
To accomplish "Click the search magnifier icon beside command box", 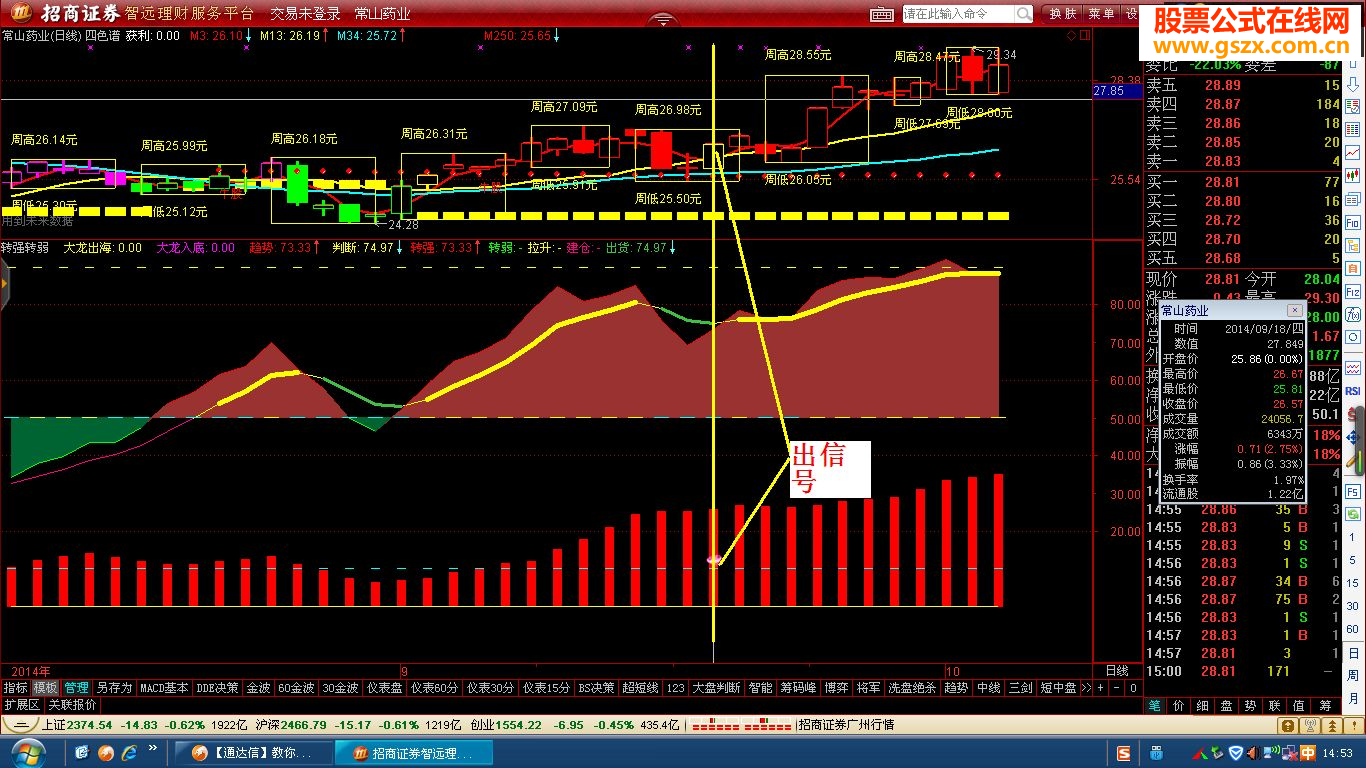I will 1024,14.
